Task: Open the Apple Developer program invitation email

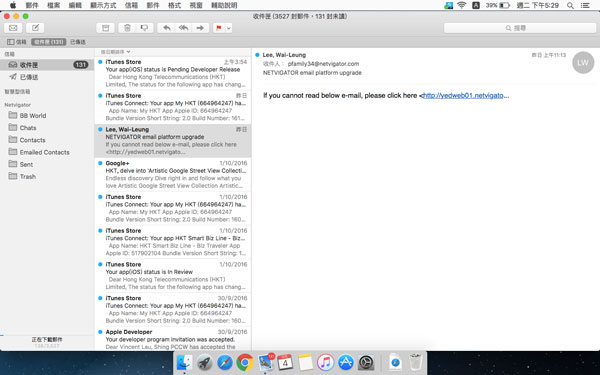Action: [173, 340]
